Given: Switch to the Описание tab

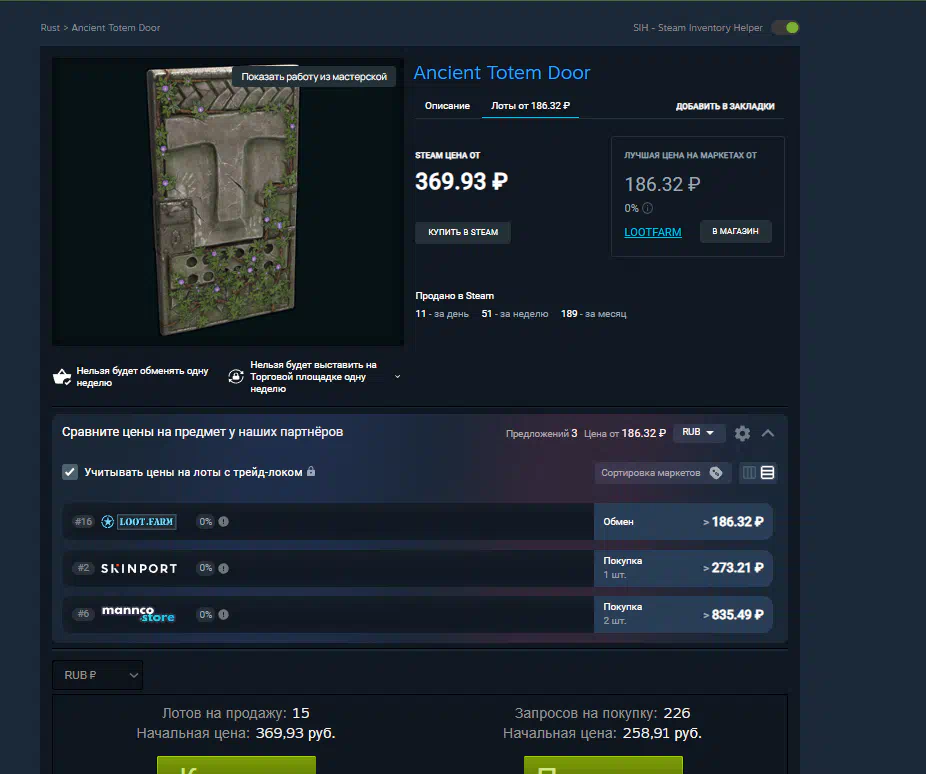Looking at the screenshot, I should [x=447, y=106].
